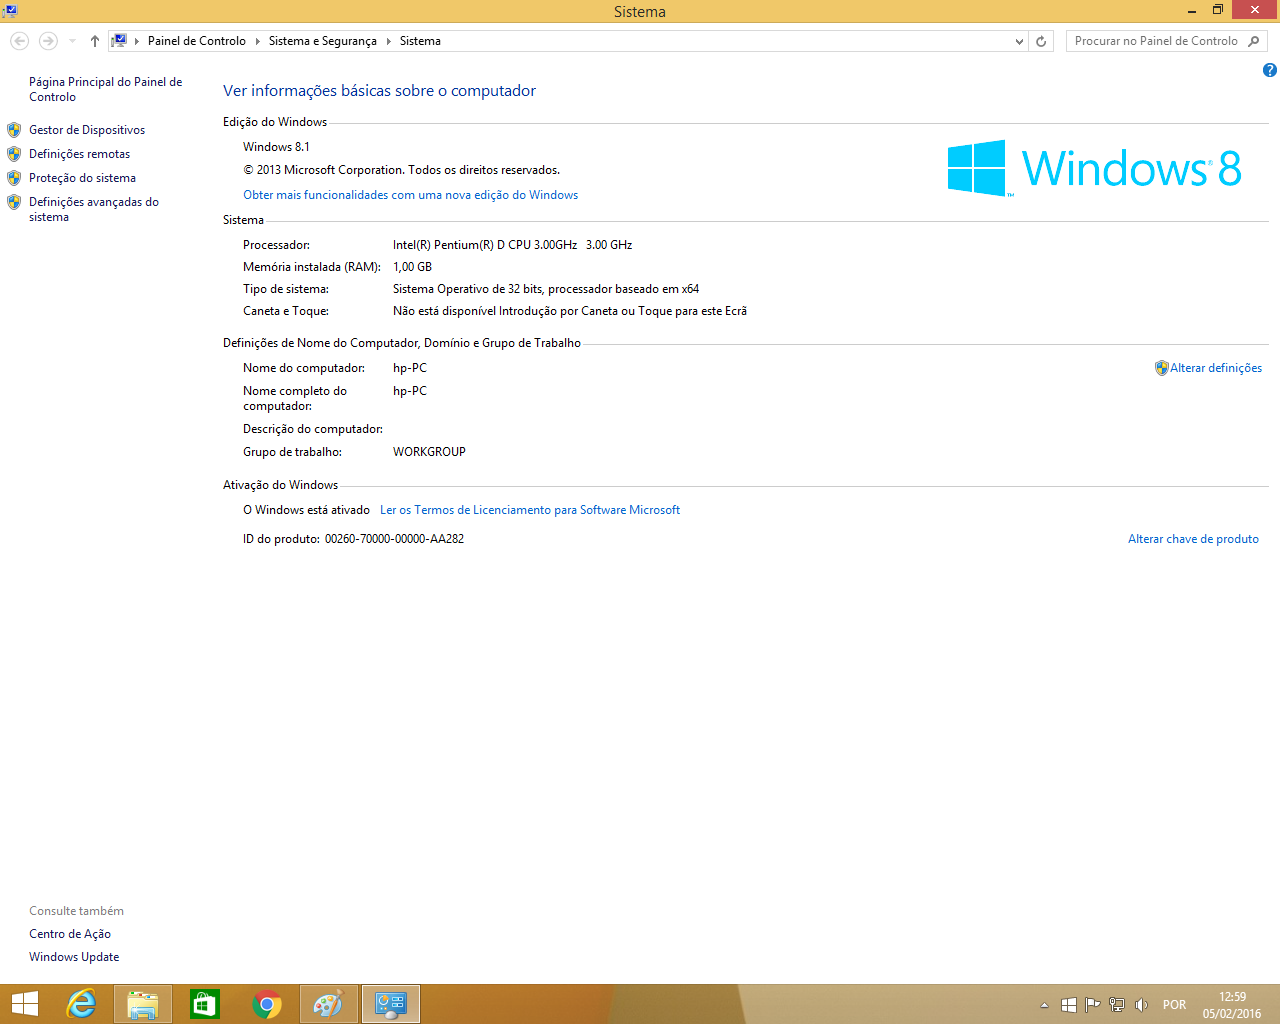Click Alterar definições link

click(x=1216, y=368)
